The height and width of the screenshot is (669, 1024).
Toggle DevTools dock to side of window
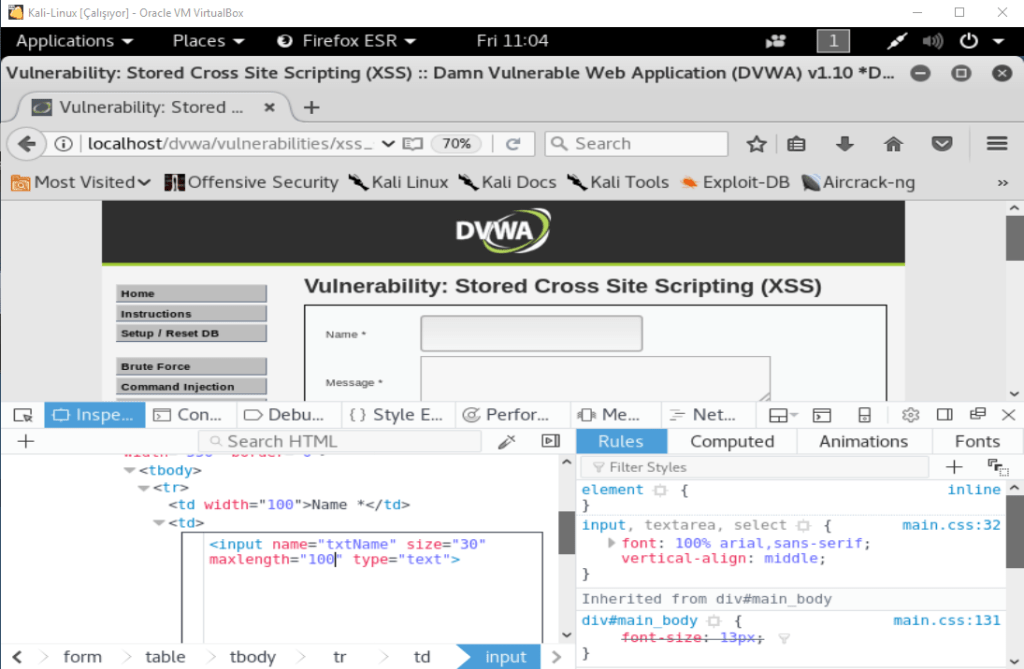tap(944, 415)
